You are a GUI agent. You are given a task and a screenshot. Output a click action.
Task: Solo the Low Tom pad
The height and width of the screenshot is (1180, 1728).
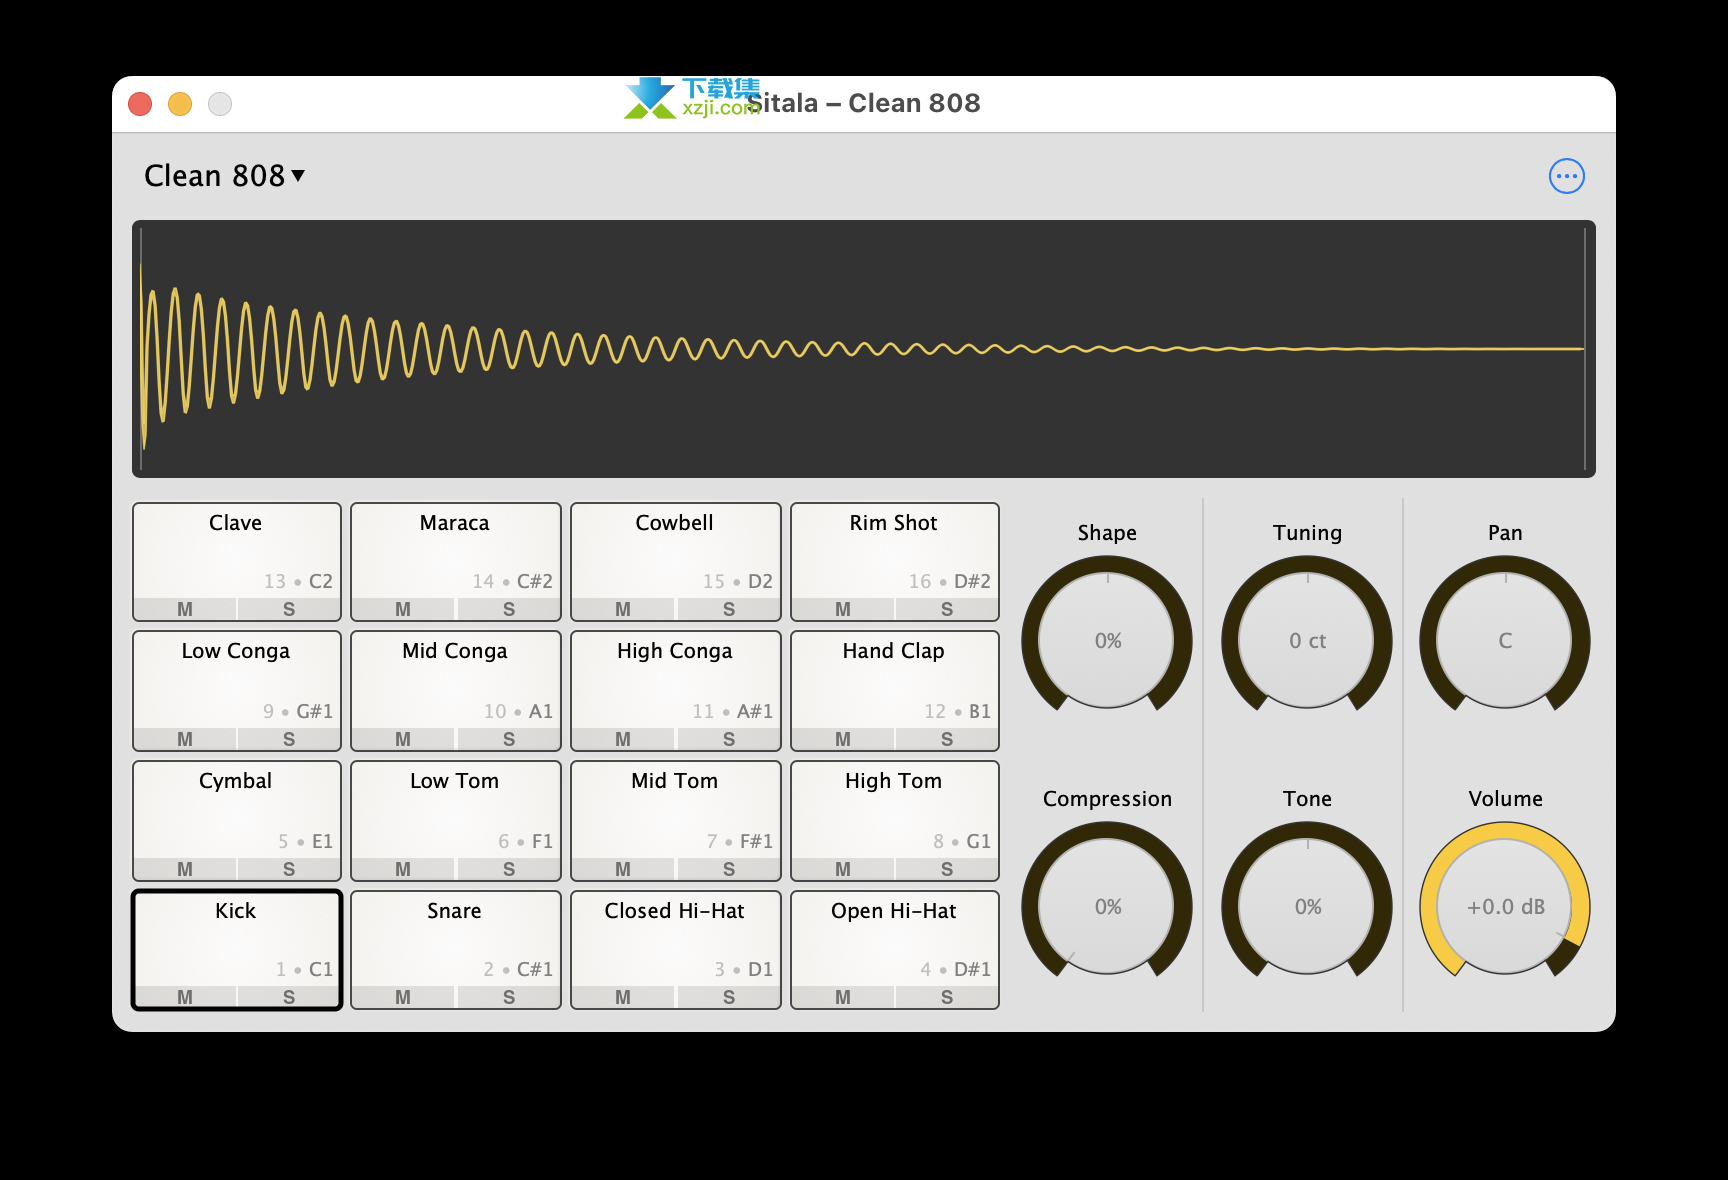tap(509, 869)
